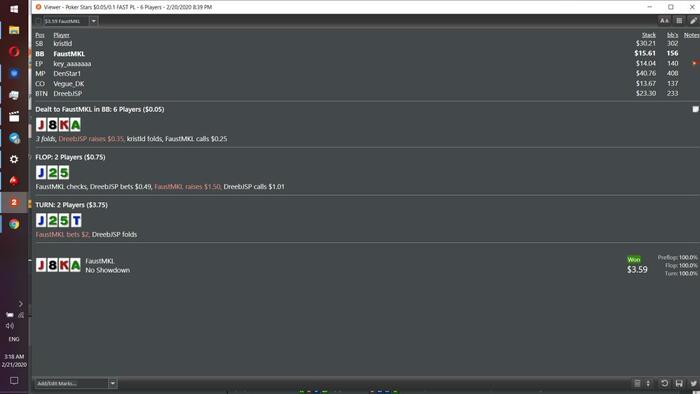Viewport: 700px width, 394px height.
Task: Click the 3:18 AM clock in tray
Action: coord(14,357)
